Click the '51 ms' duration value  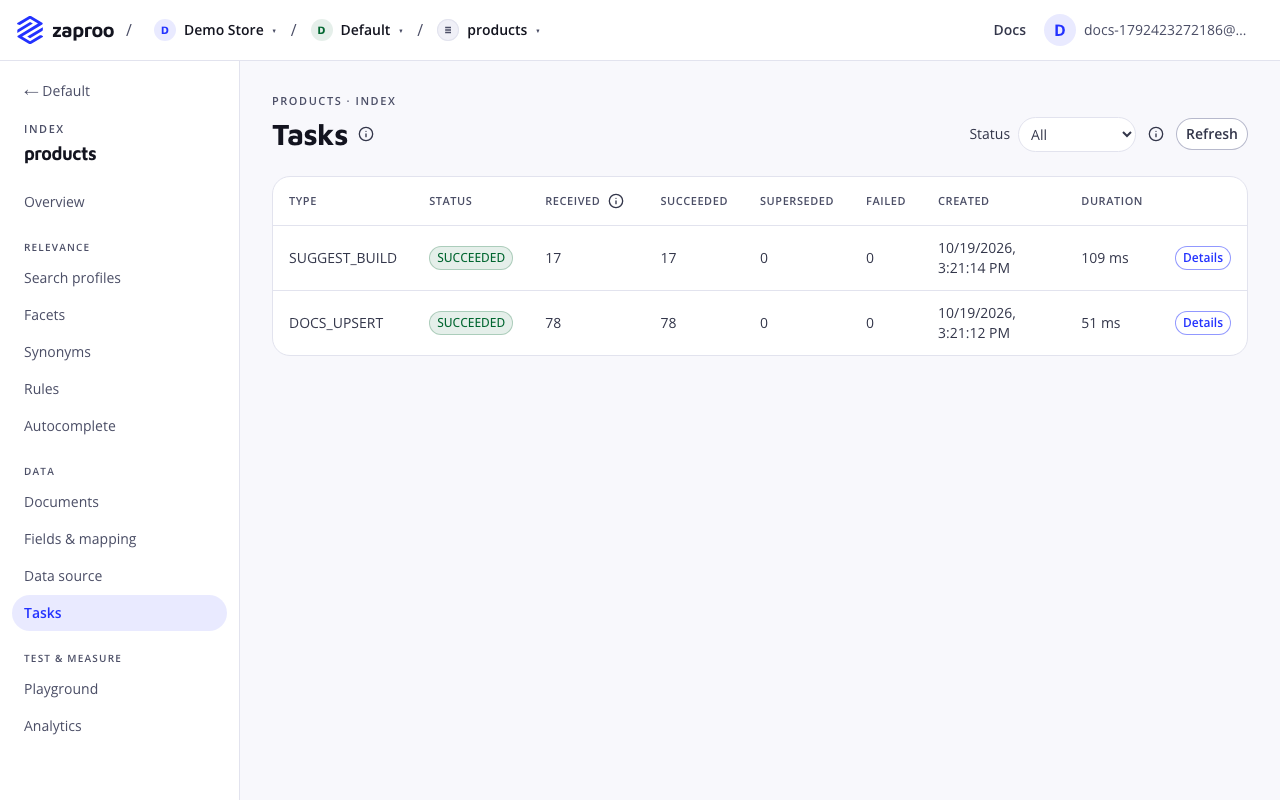(x=1101, y=323)
